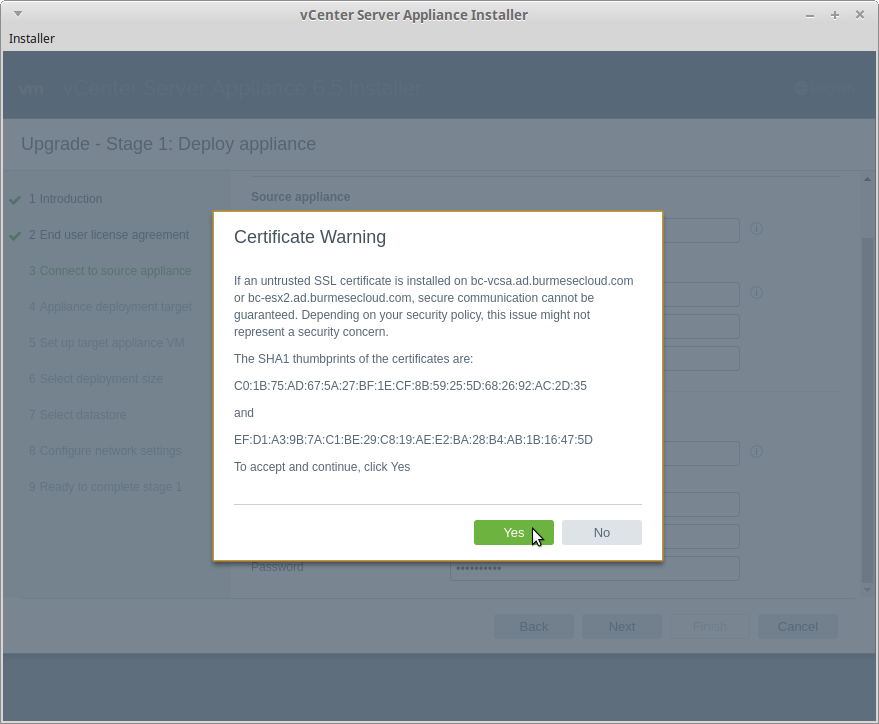Click the dimmed Next button

622,626
